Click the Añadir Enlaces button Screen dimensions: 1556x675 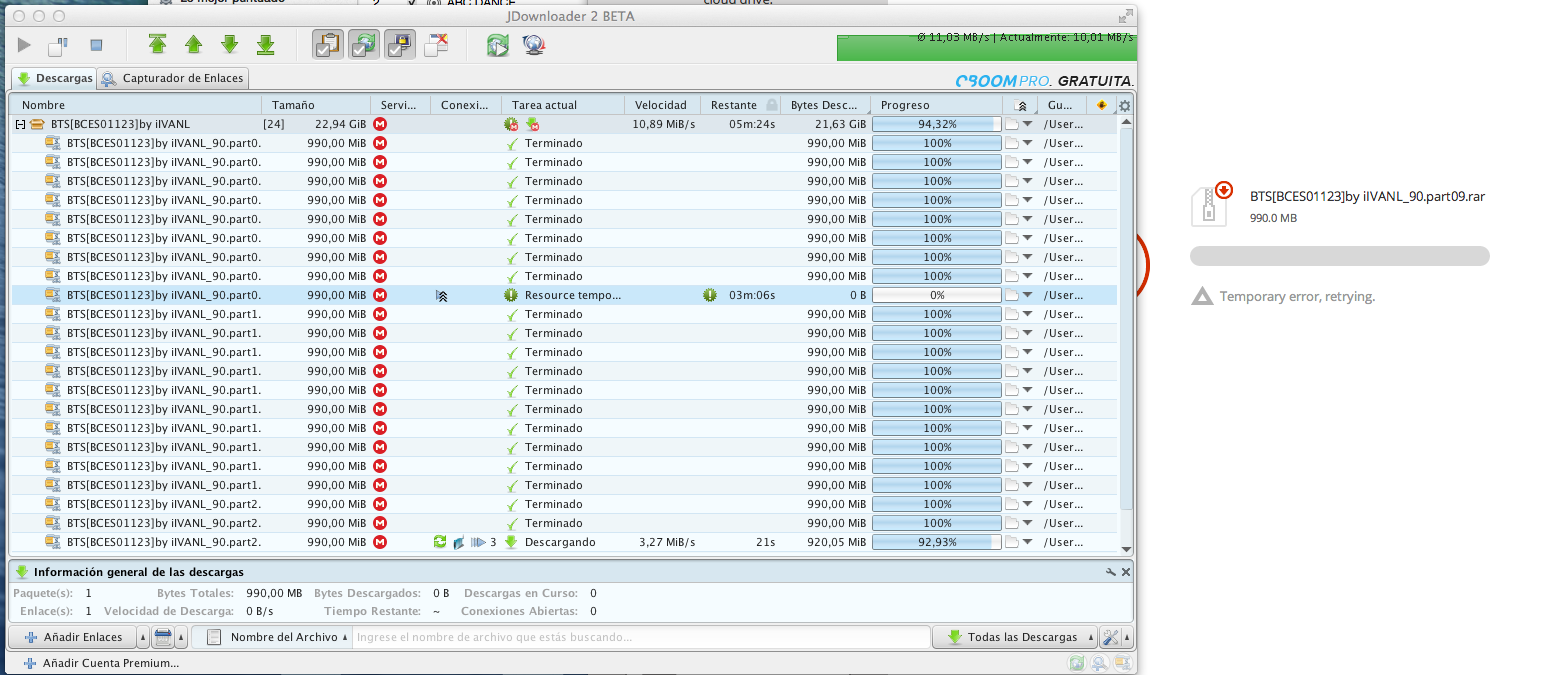(72, 637)
